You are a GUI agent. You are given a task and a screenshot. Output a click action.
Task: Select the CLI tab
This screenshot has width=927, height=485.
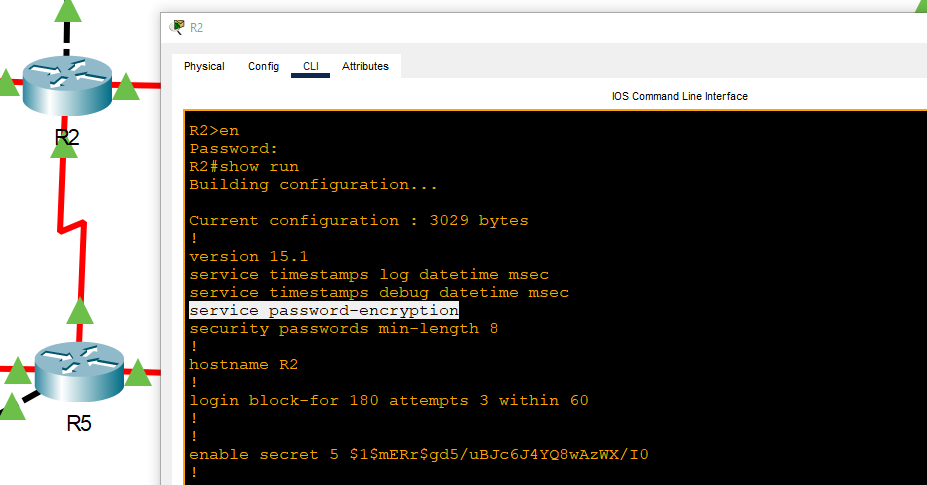pyautogui.click(x=311, y=67)
